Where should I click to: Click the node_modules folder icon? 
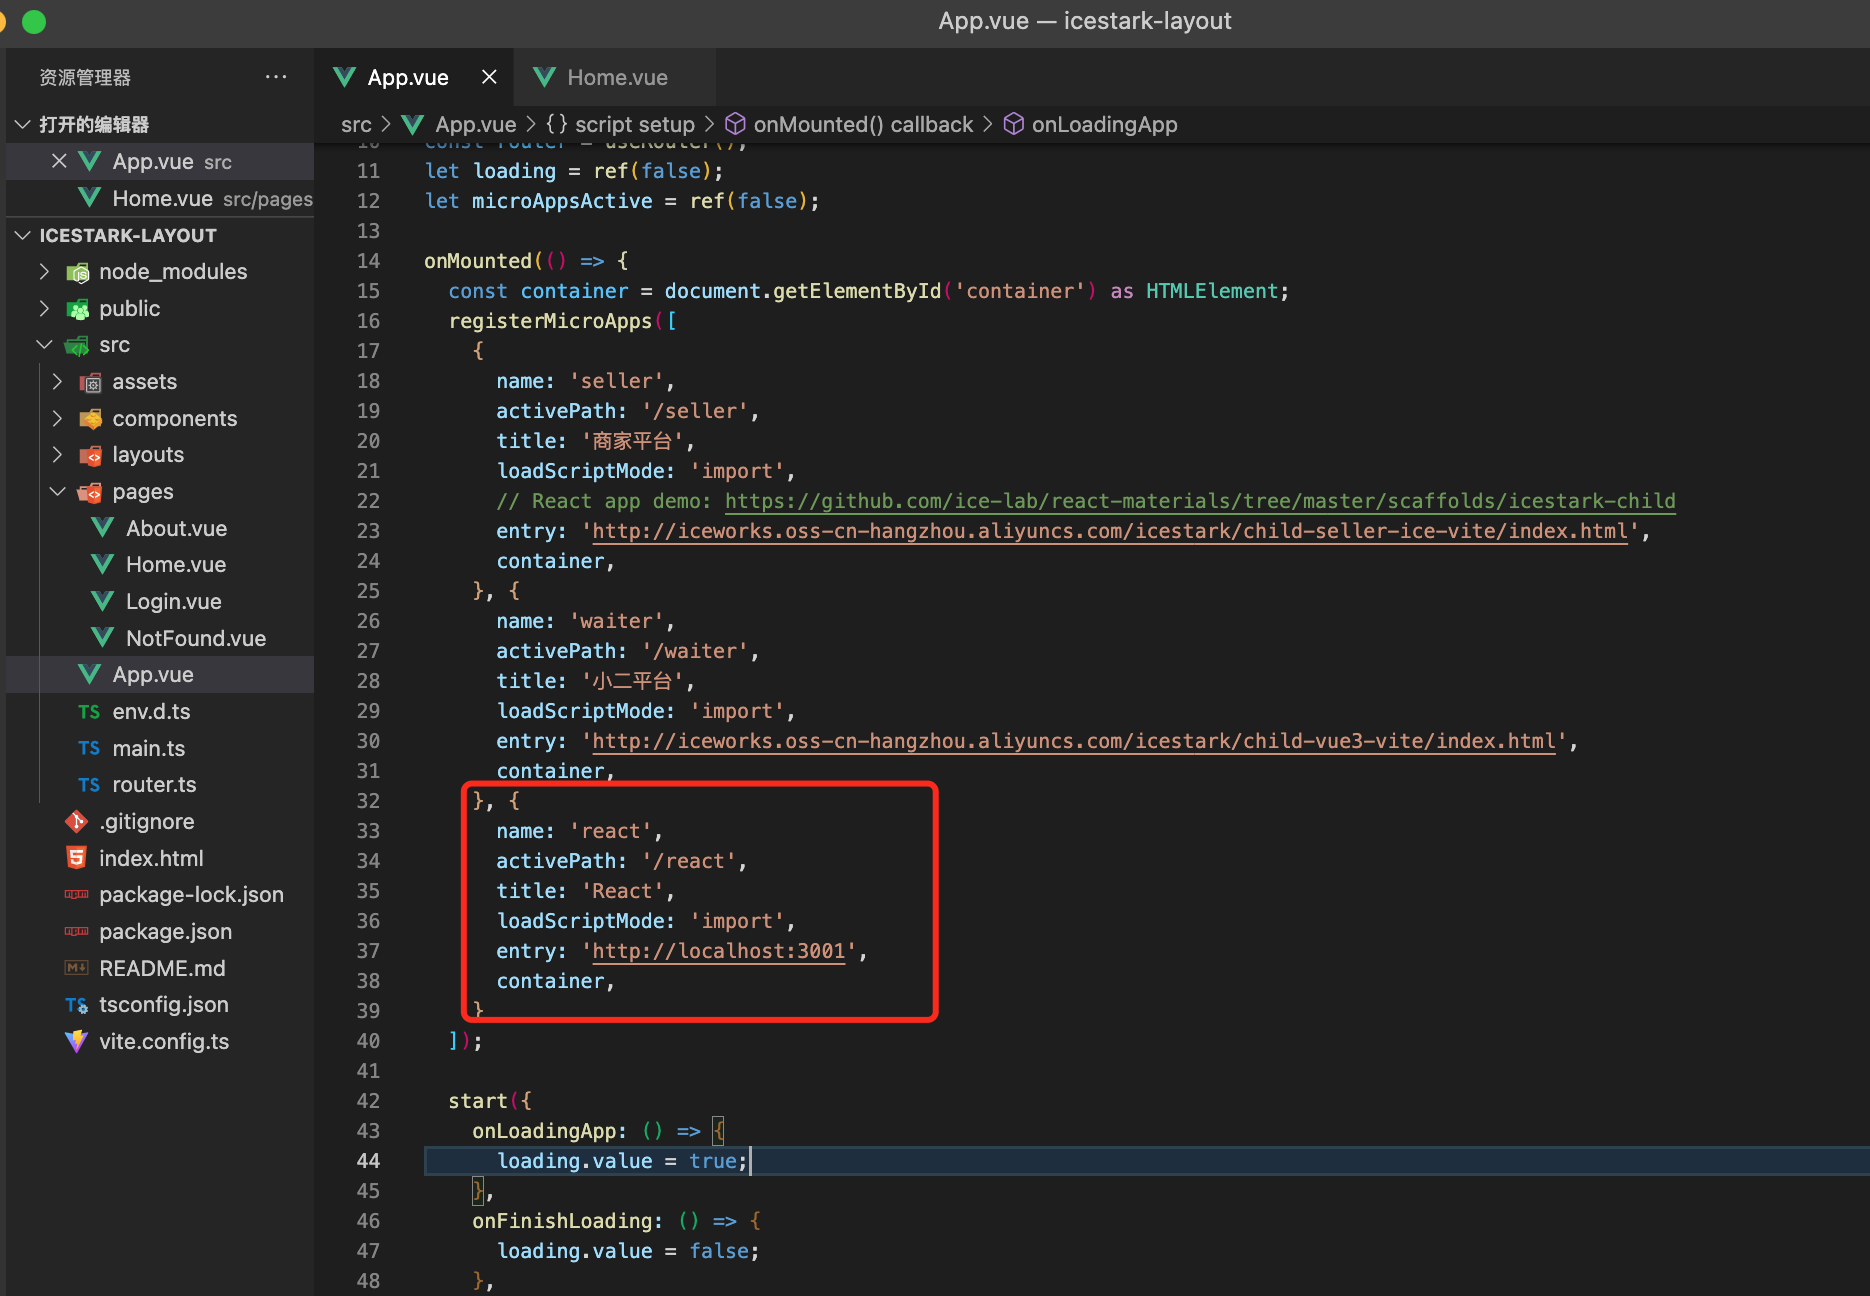pos(78,272)
